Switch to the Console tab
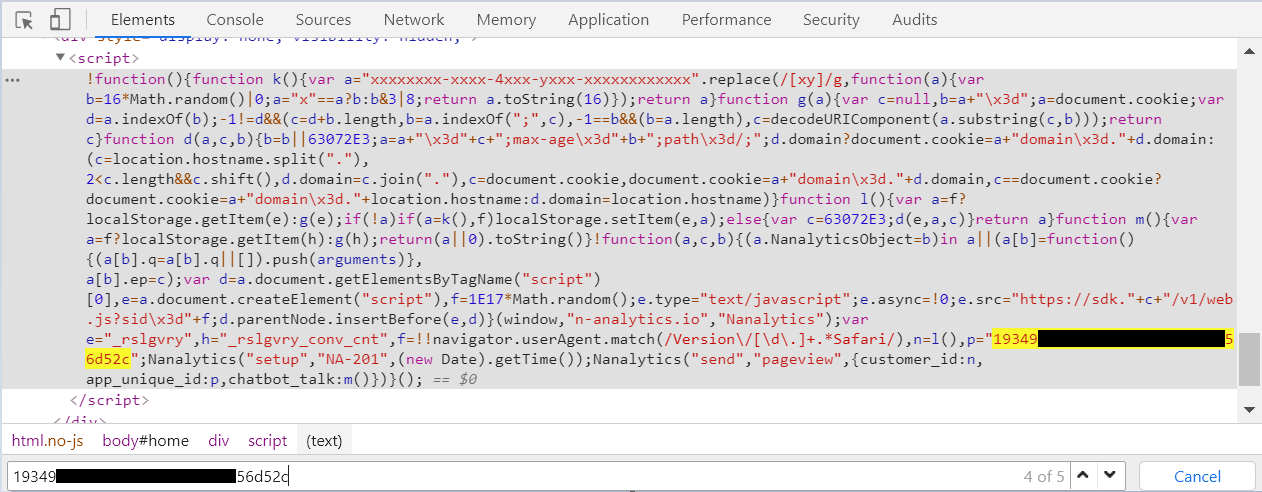The image size is (1262, 492). point(235,20)
